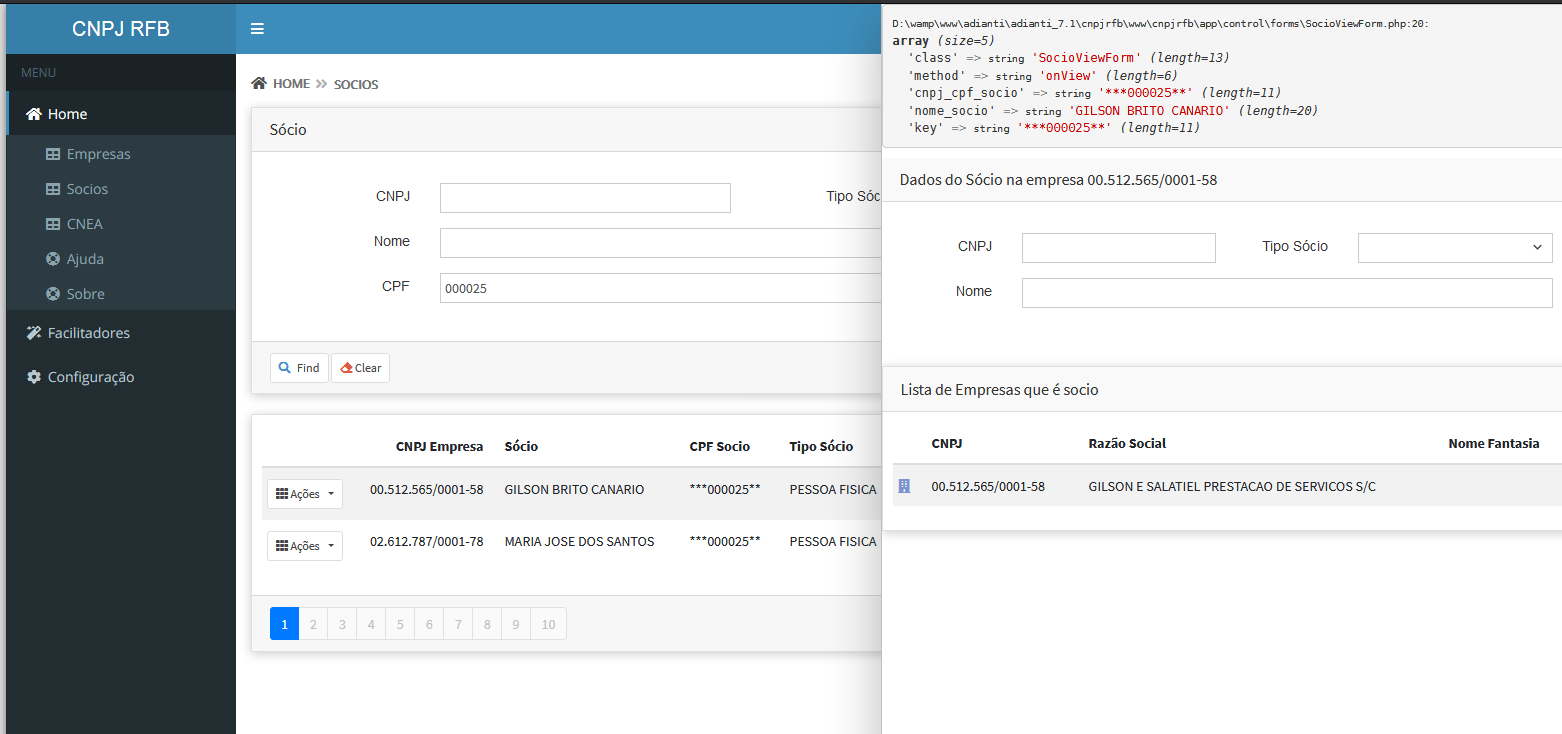Click the house icon beside Home in sidebar
This screenshot has height=734, width=1562.
33,114
